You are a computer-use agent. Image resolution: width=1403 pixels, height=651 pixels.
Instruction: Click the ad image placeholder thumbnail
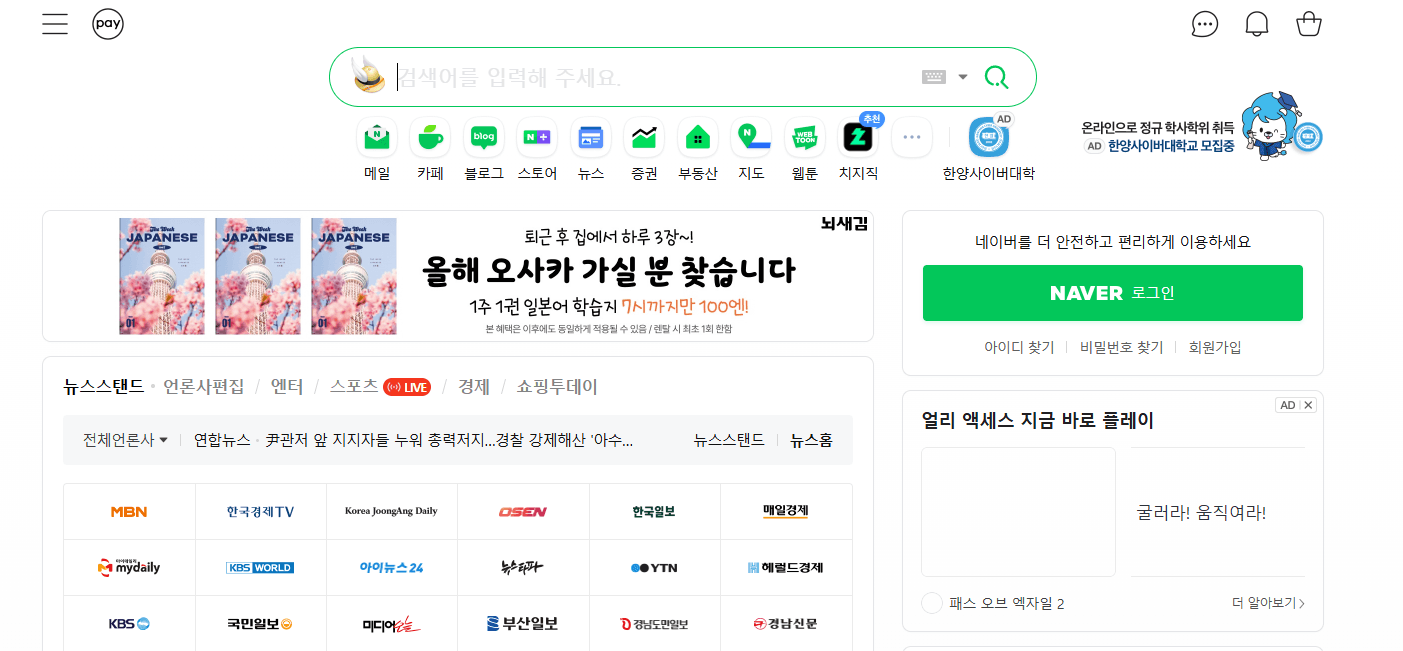pyautogui.click(x=1018, y=512)
